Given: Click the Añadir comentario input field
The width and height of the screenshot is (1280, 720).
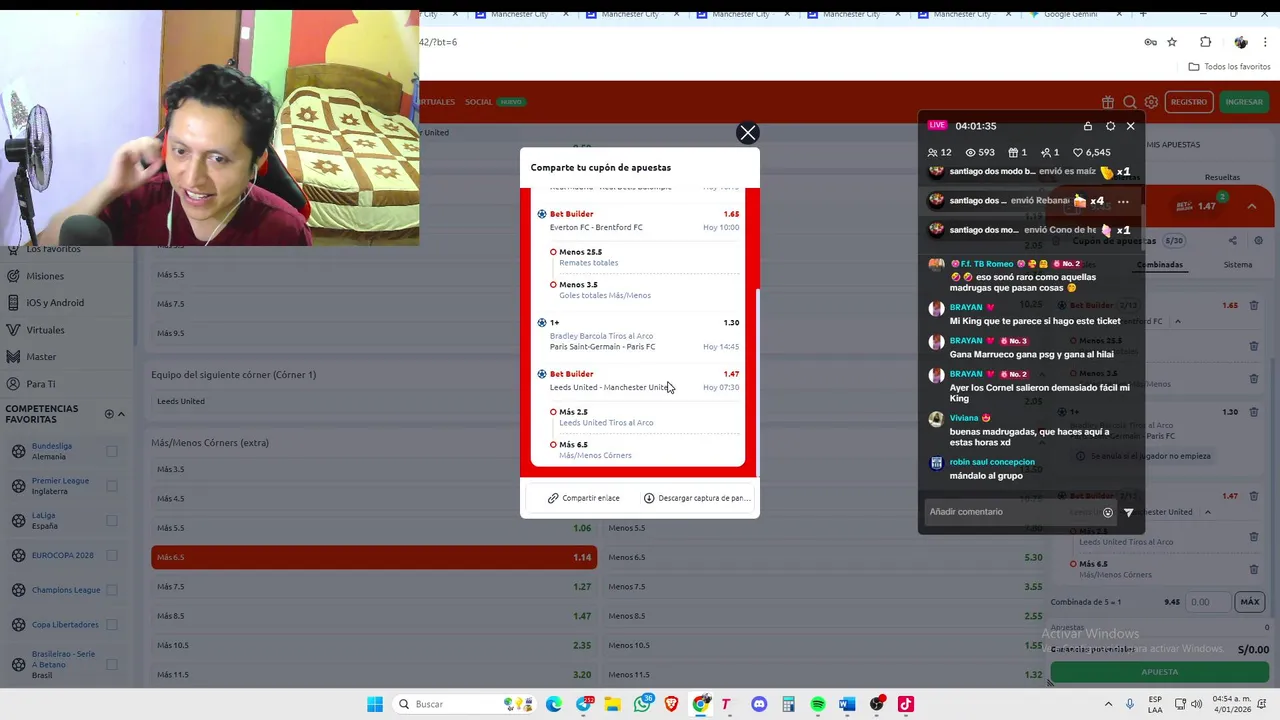Looking at the screenshot, I should (x=1010, y=512).
